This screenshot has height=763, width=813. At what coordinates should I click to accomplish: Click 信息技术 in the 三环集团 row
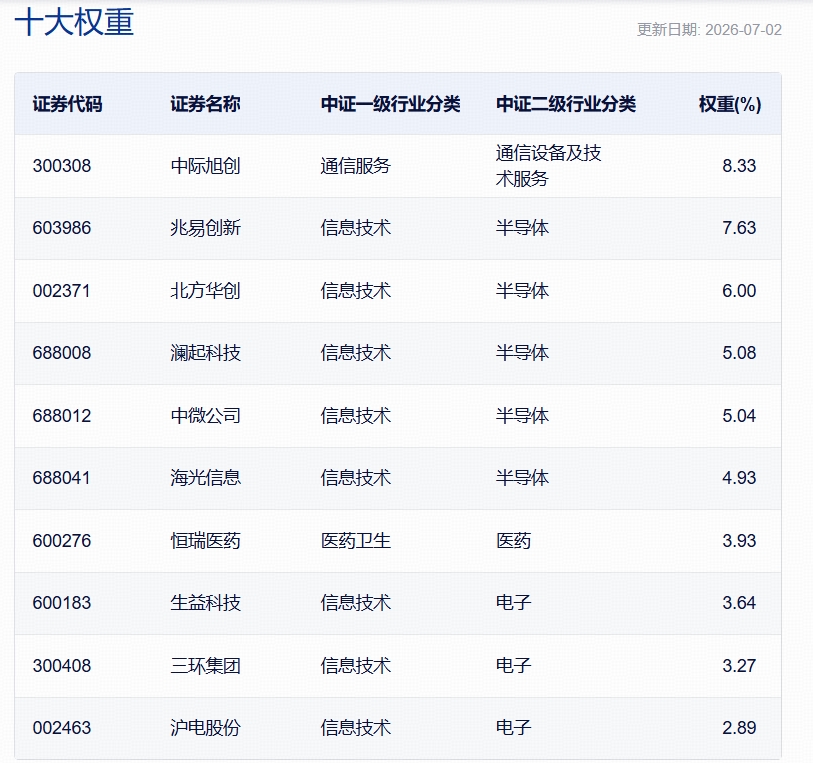tap(356, 666)
